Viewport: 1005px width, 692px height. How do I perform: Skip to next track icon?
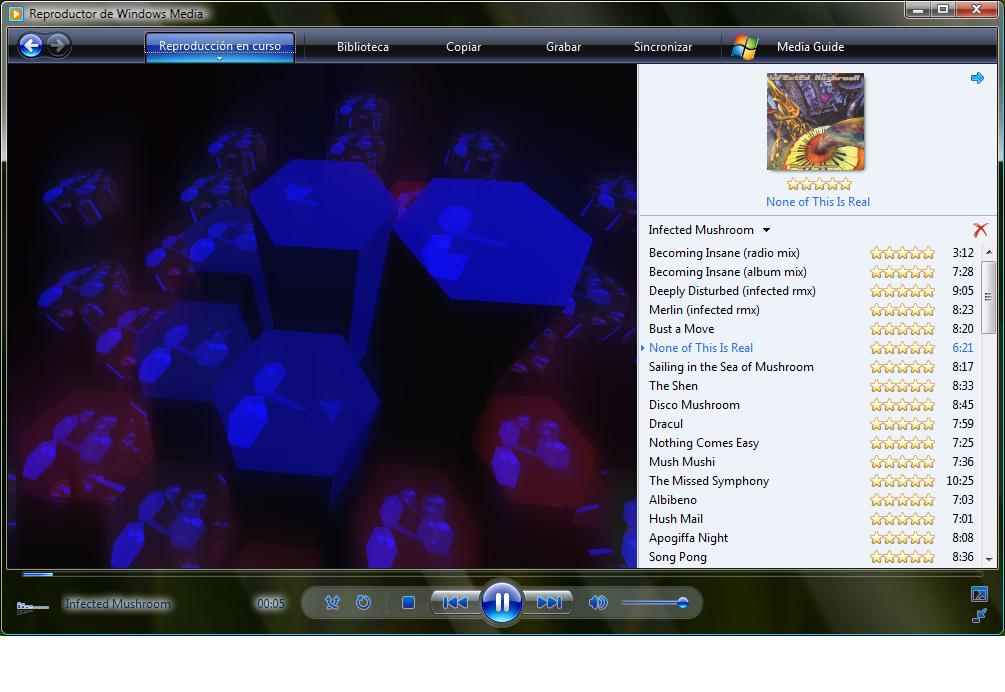[548, 602]
